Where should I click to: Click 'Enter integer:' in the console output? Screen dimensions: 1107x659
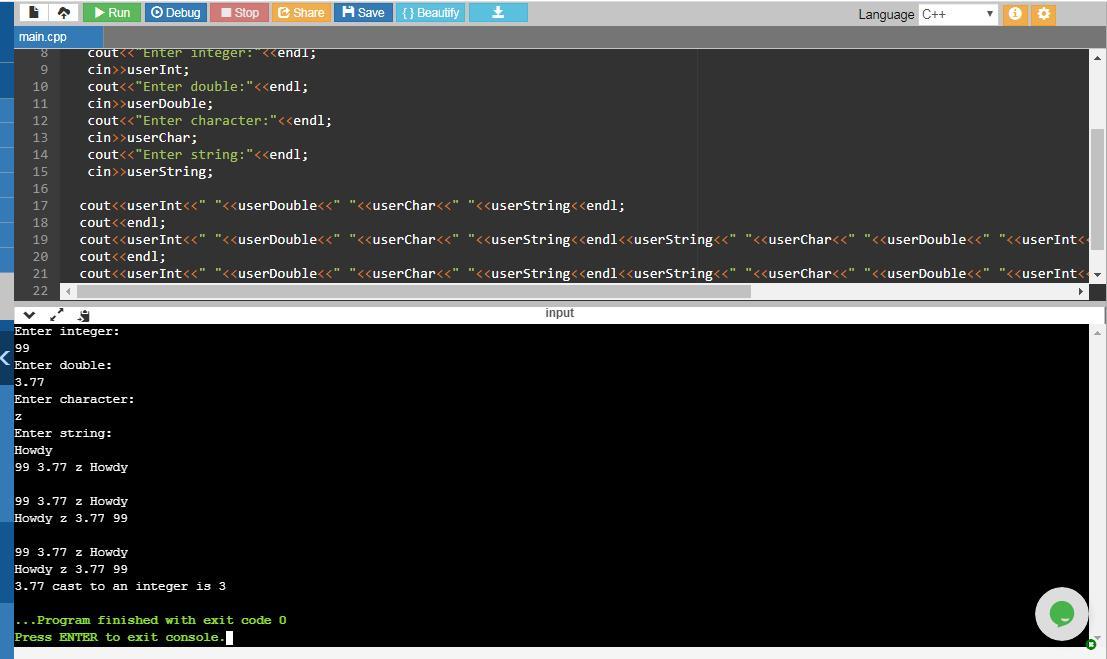[67, 331]
